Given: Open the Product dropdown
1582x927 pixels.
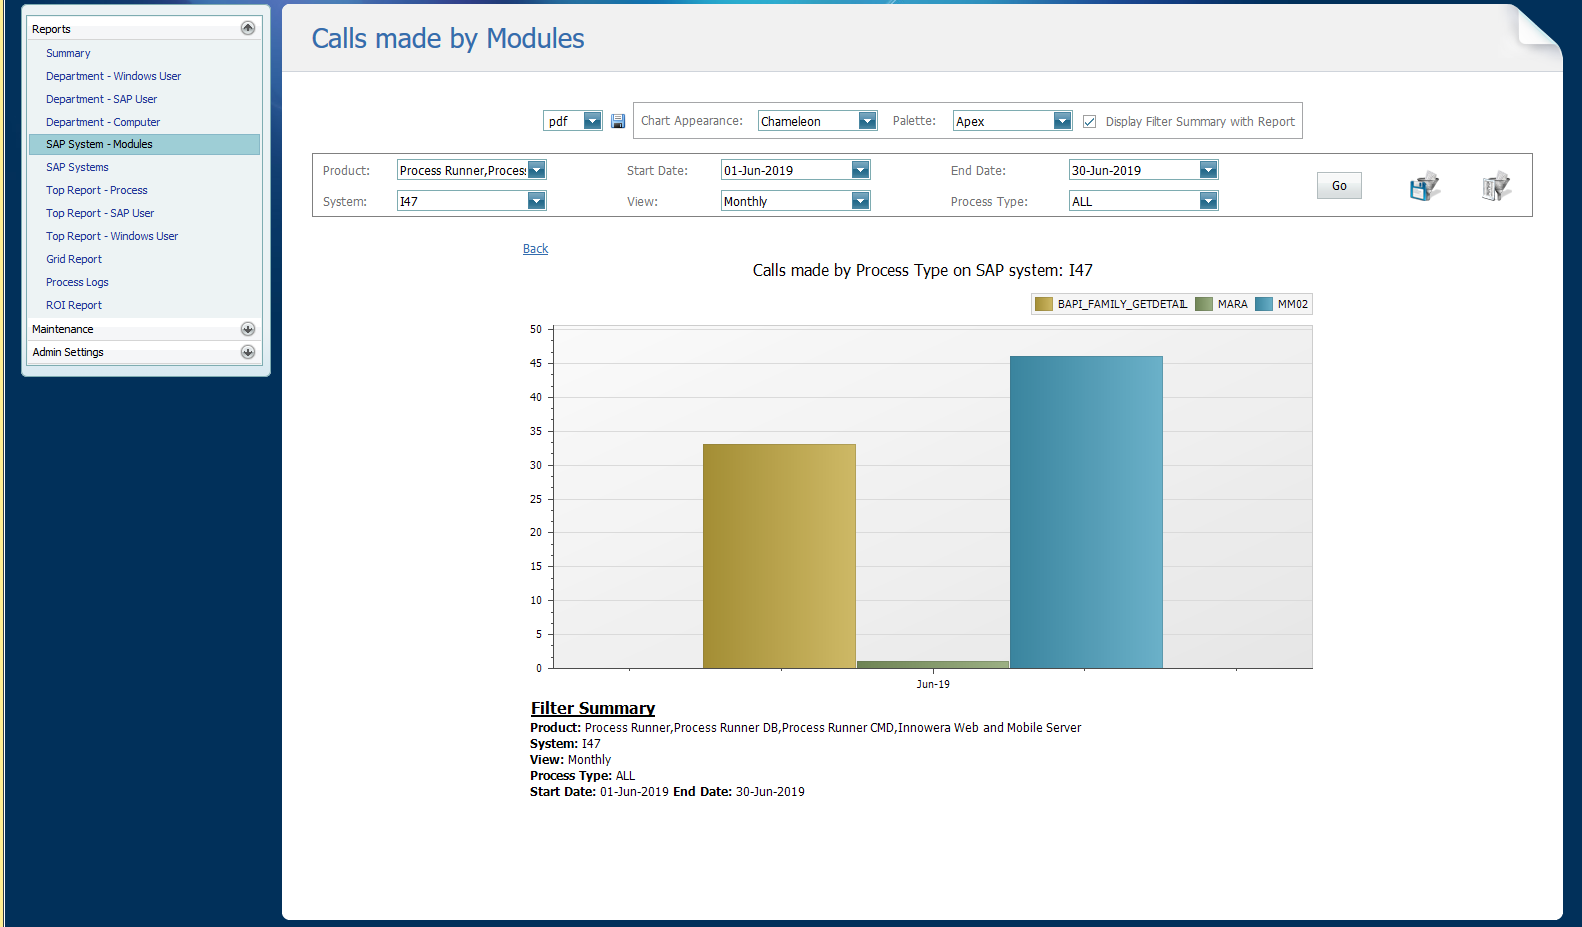Looking at the screenshot, I should pos(536,170).
